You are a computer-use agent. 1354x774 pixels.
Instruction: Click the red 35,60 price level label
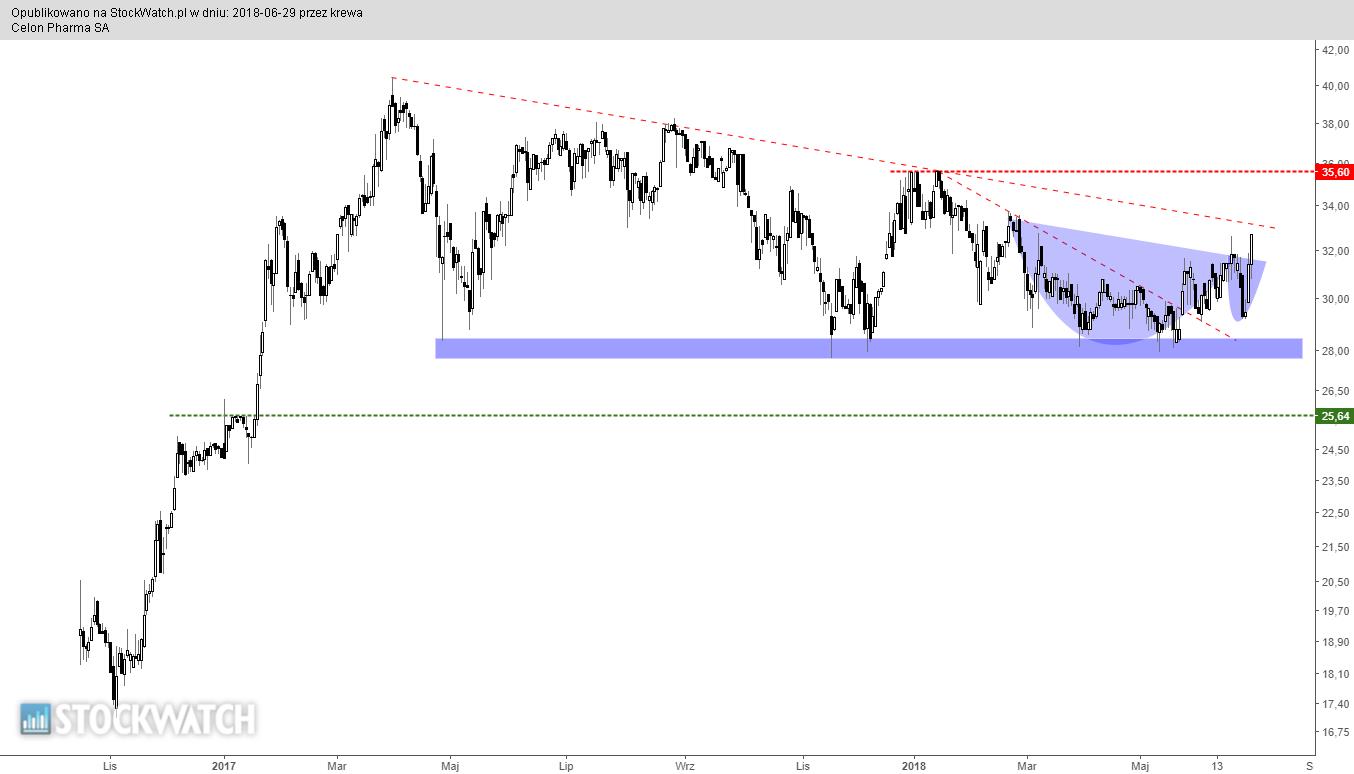(1334, 172)
